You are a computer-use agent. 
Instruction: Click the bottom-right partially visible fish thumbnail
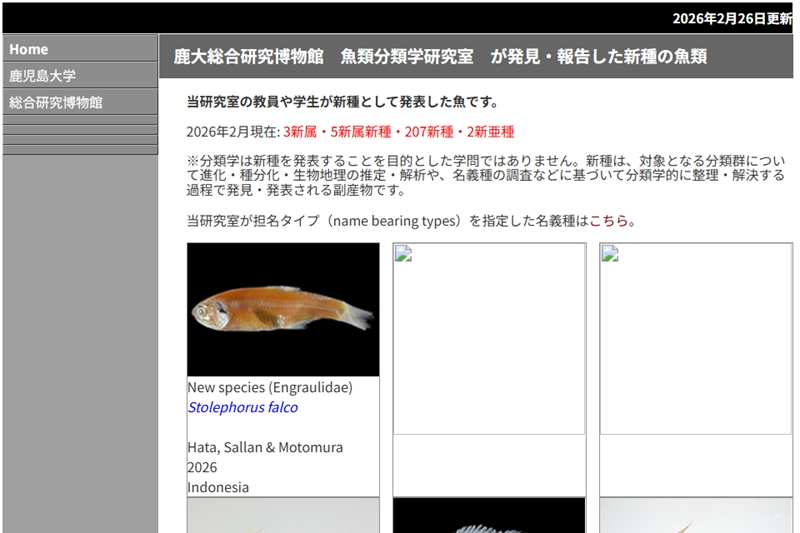pos(695,516)
